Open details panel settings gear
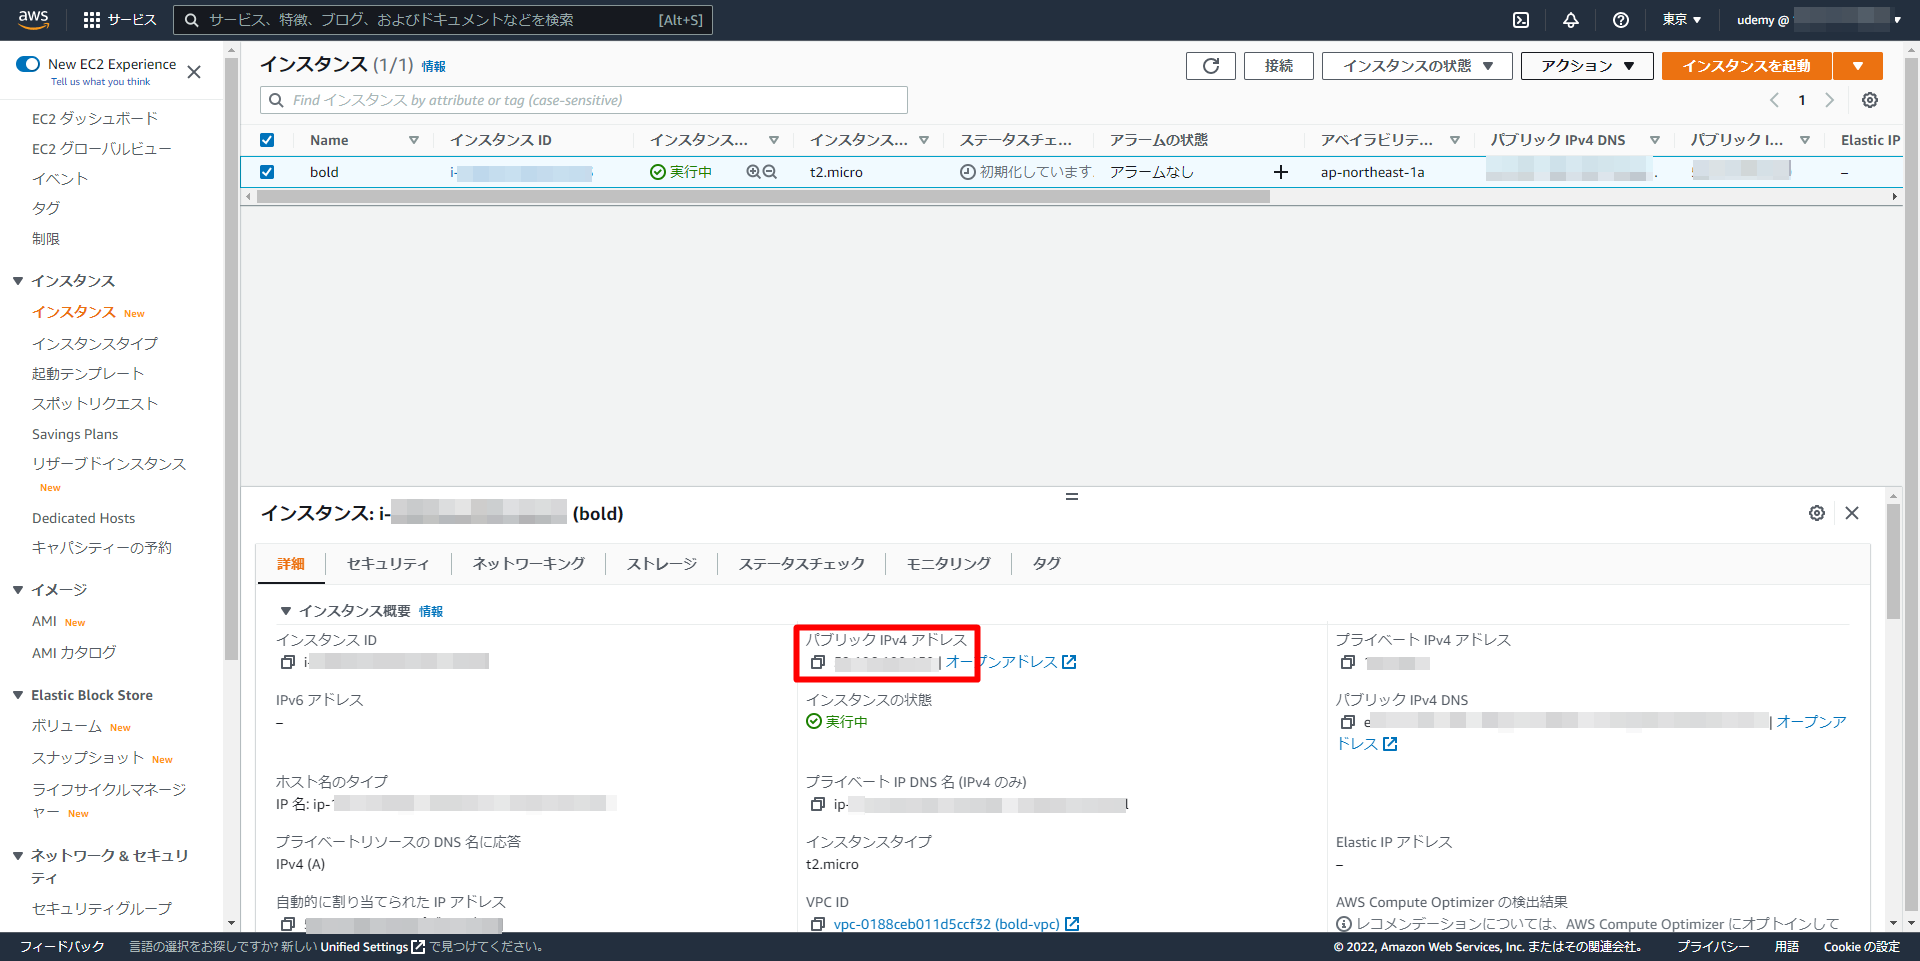 point(1817,513)
